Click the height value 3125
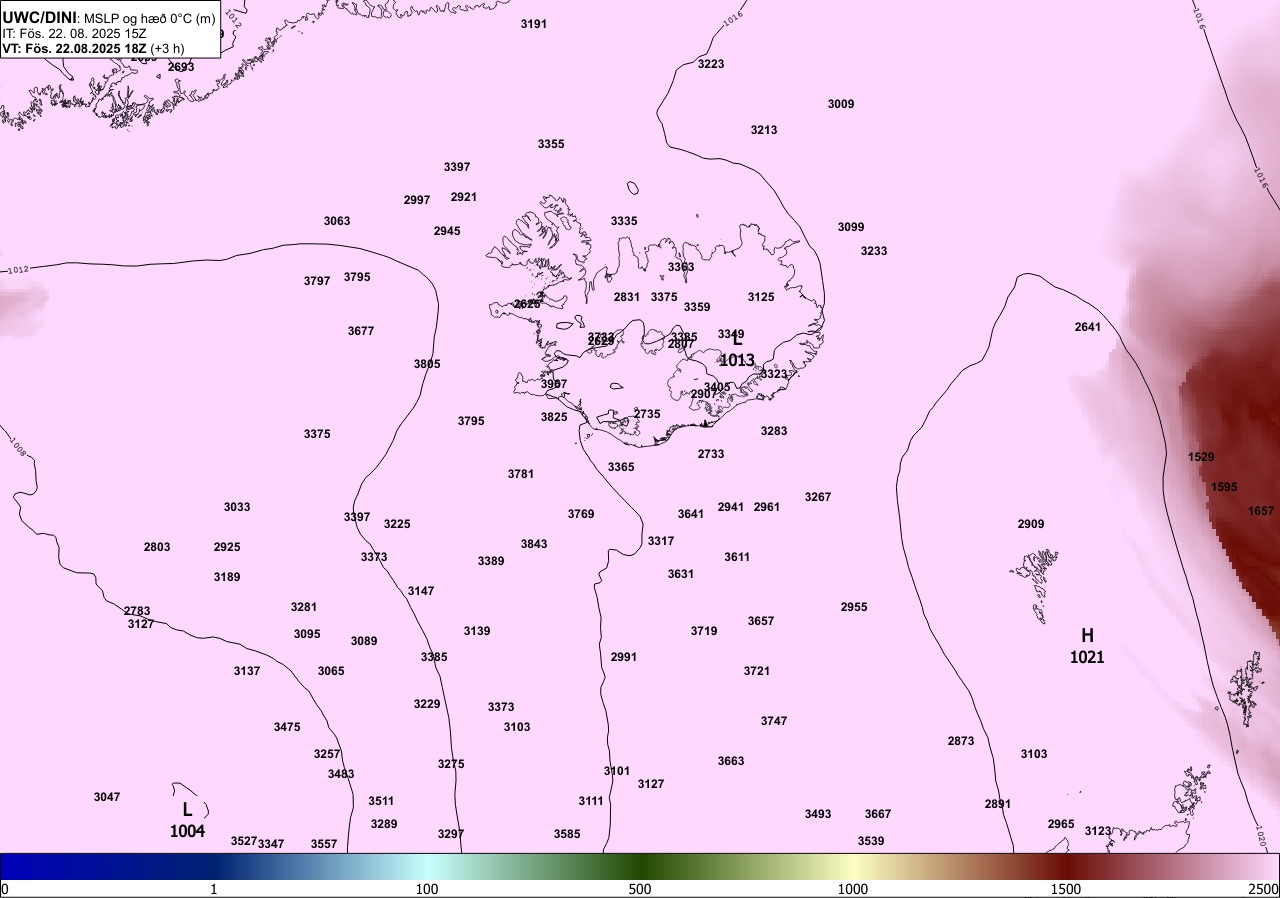 (761, 297)
